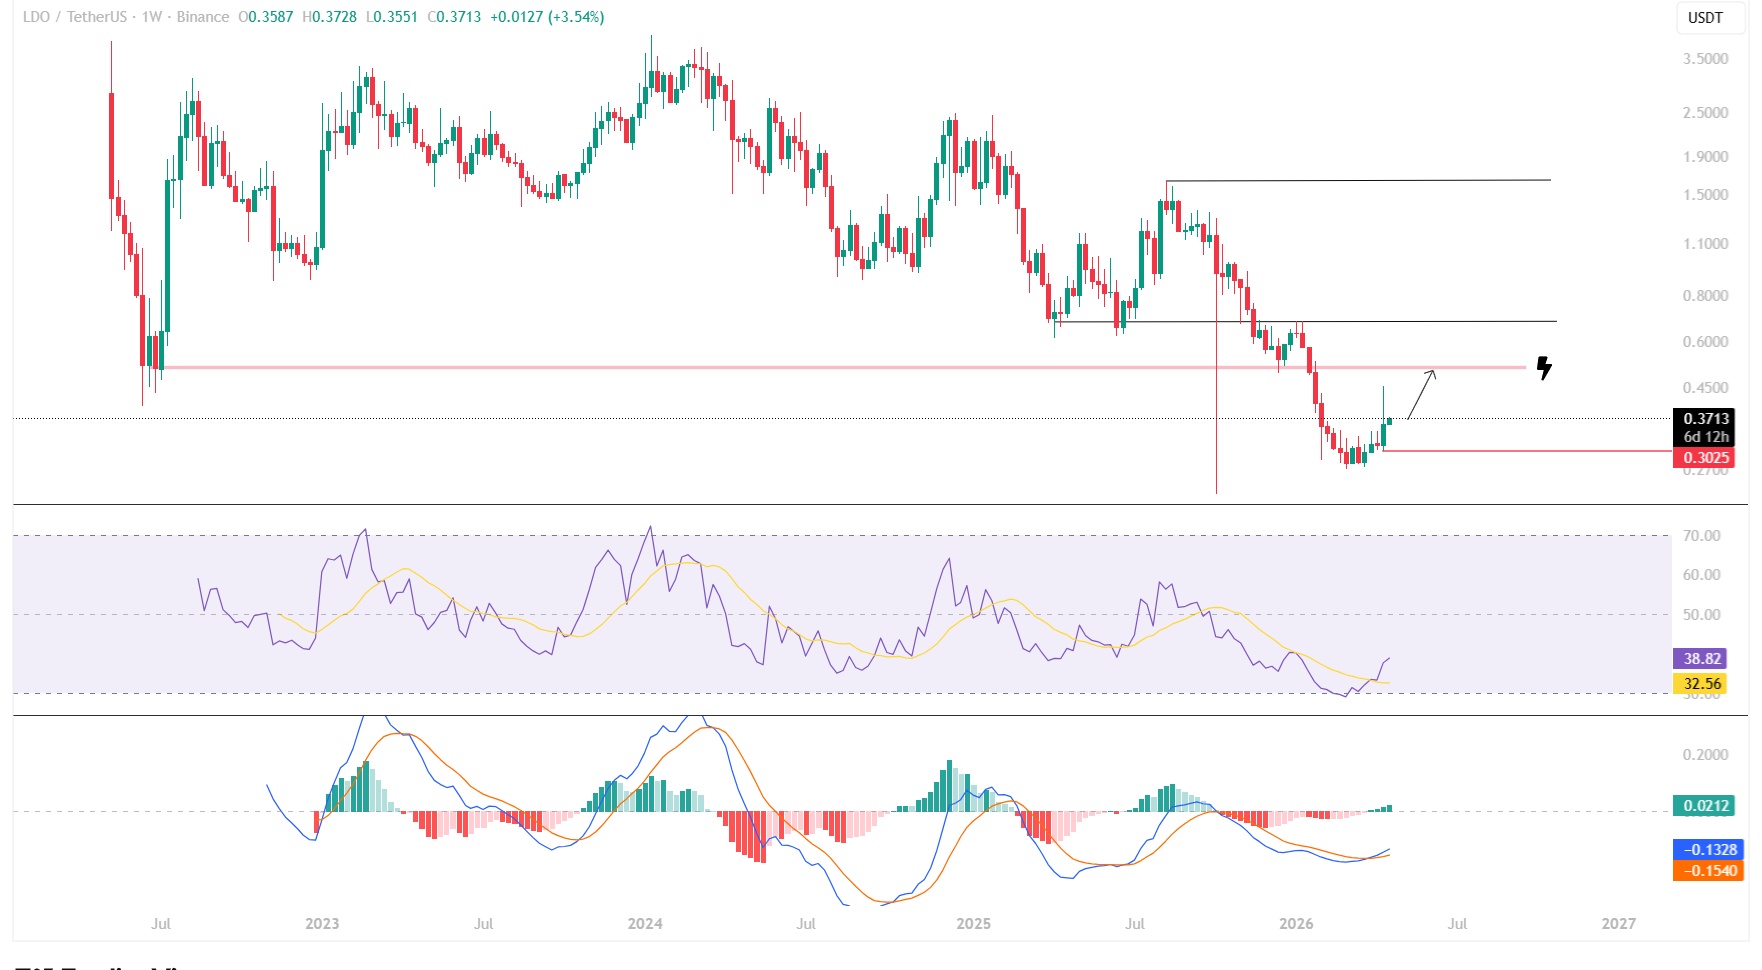Select the black lightning bolt icon on chart

pyautogui.click(x=1544, y=369)
